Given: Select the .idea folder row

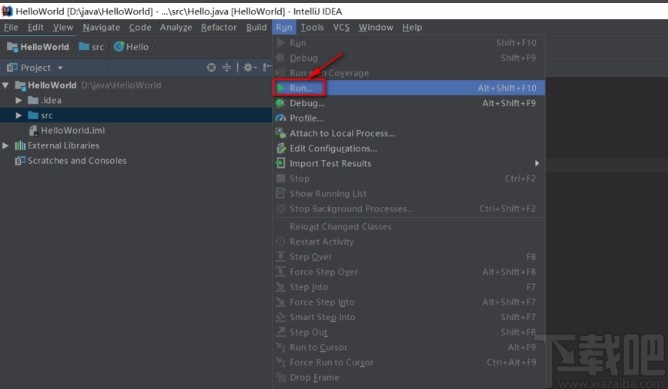Looking at the screenshot, I should pos(136,101).
